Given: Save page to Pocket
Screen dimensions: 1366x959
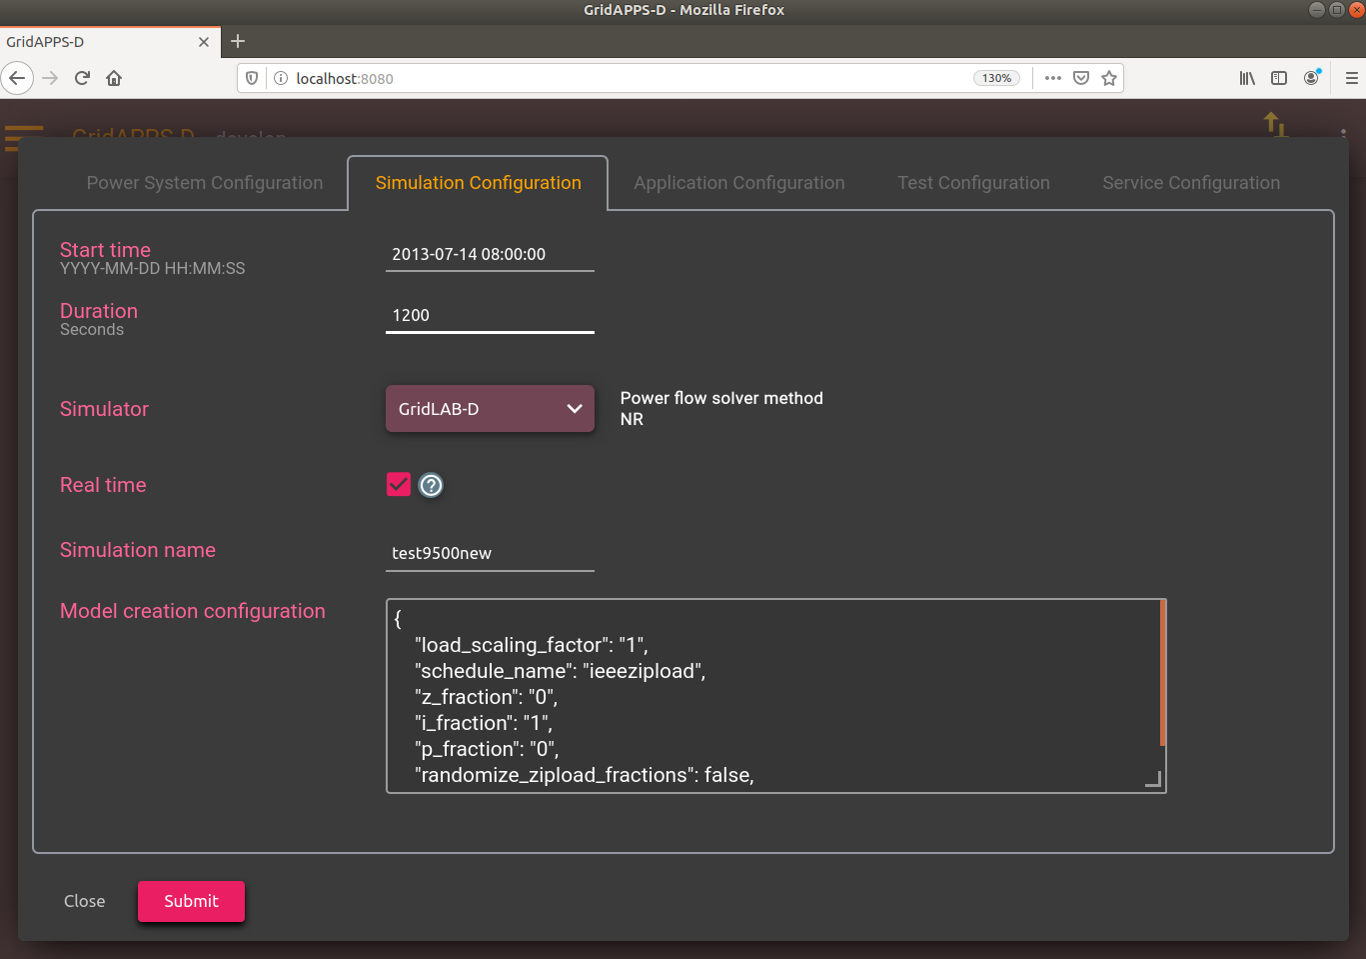Looking at the screenshot, I should click(1081, 78).
